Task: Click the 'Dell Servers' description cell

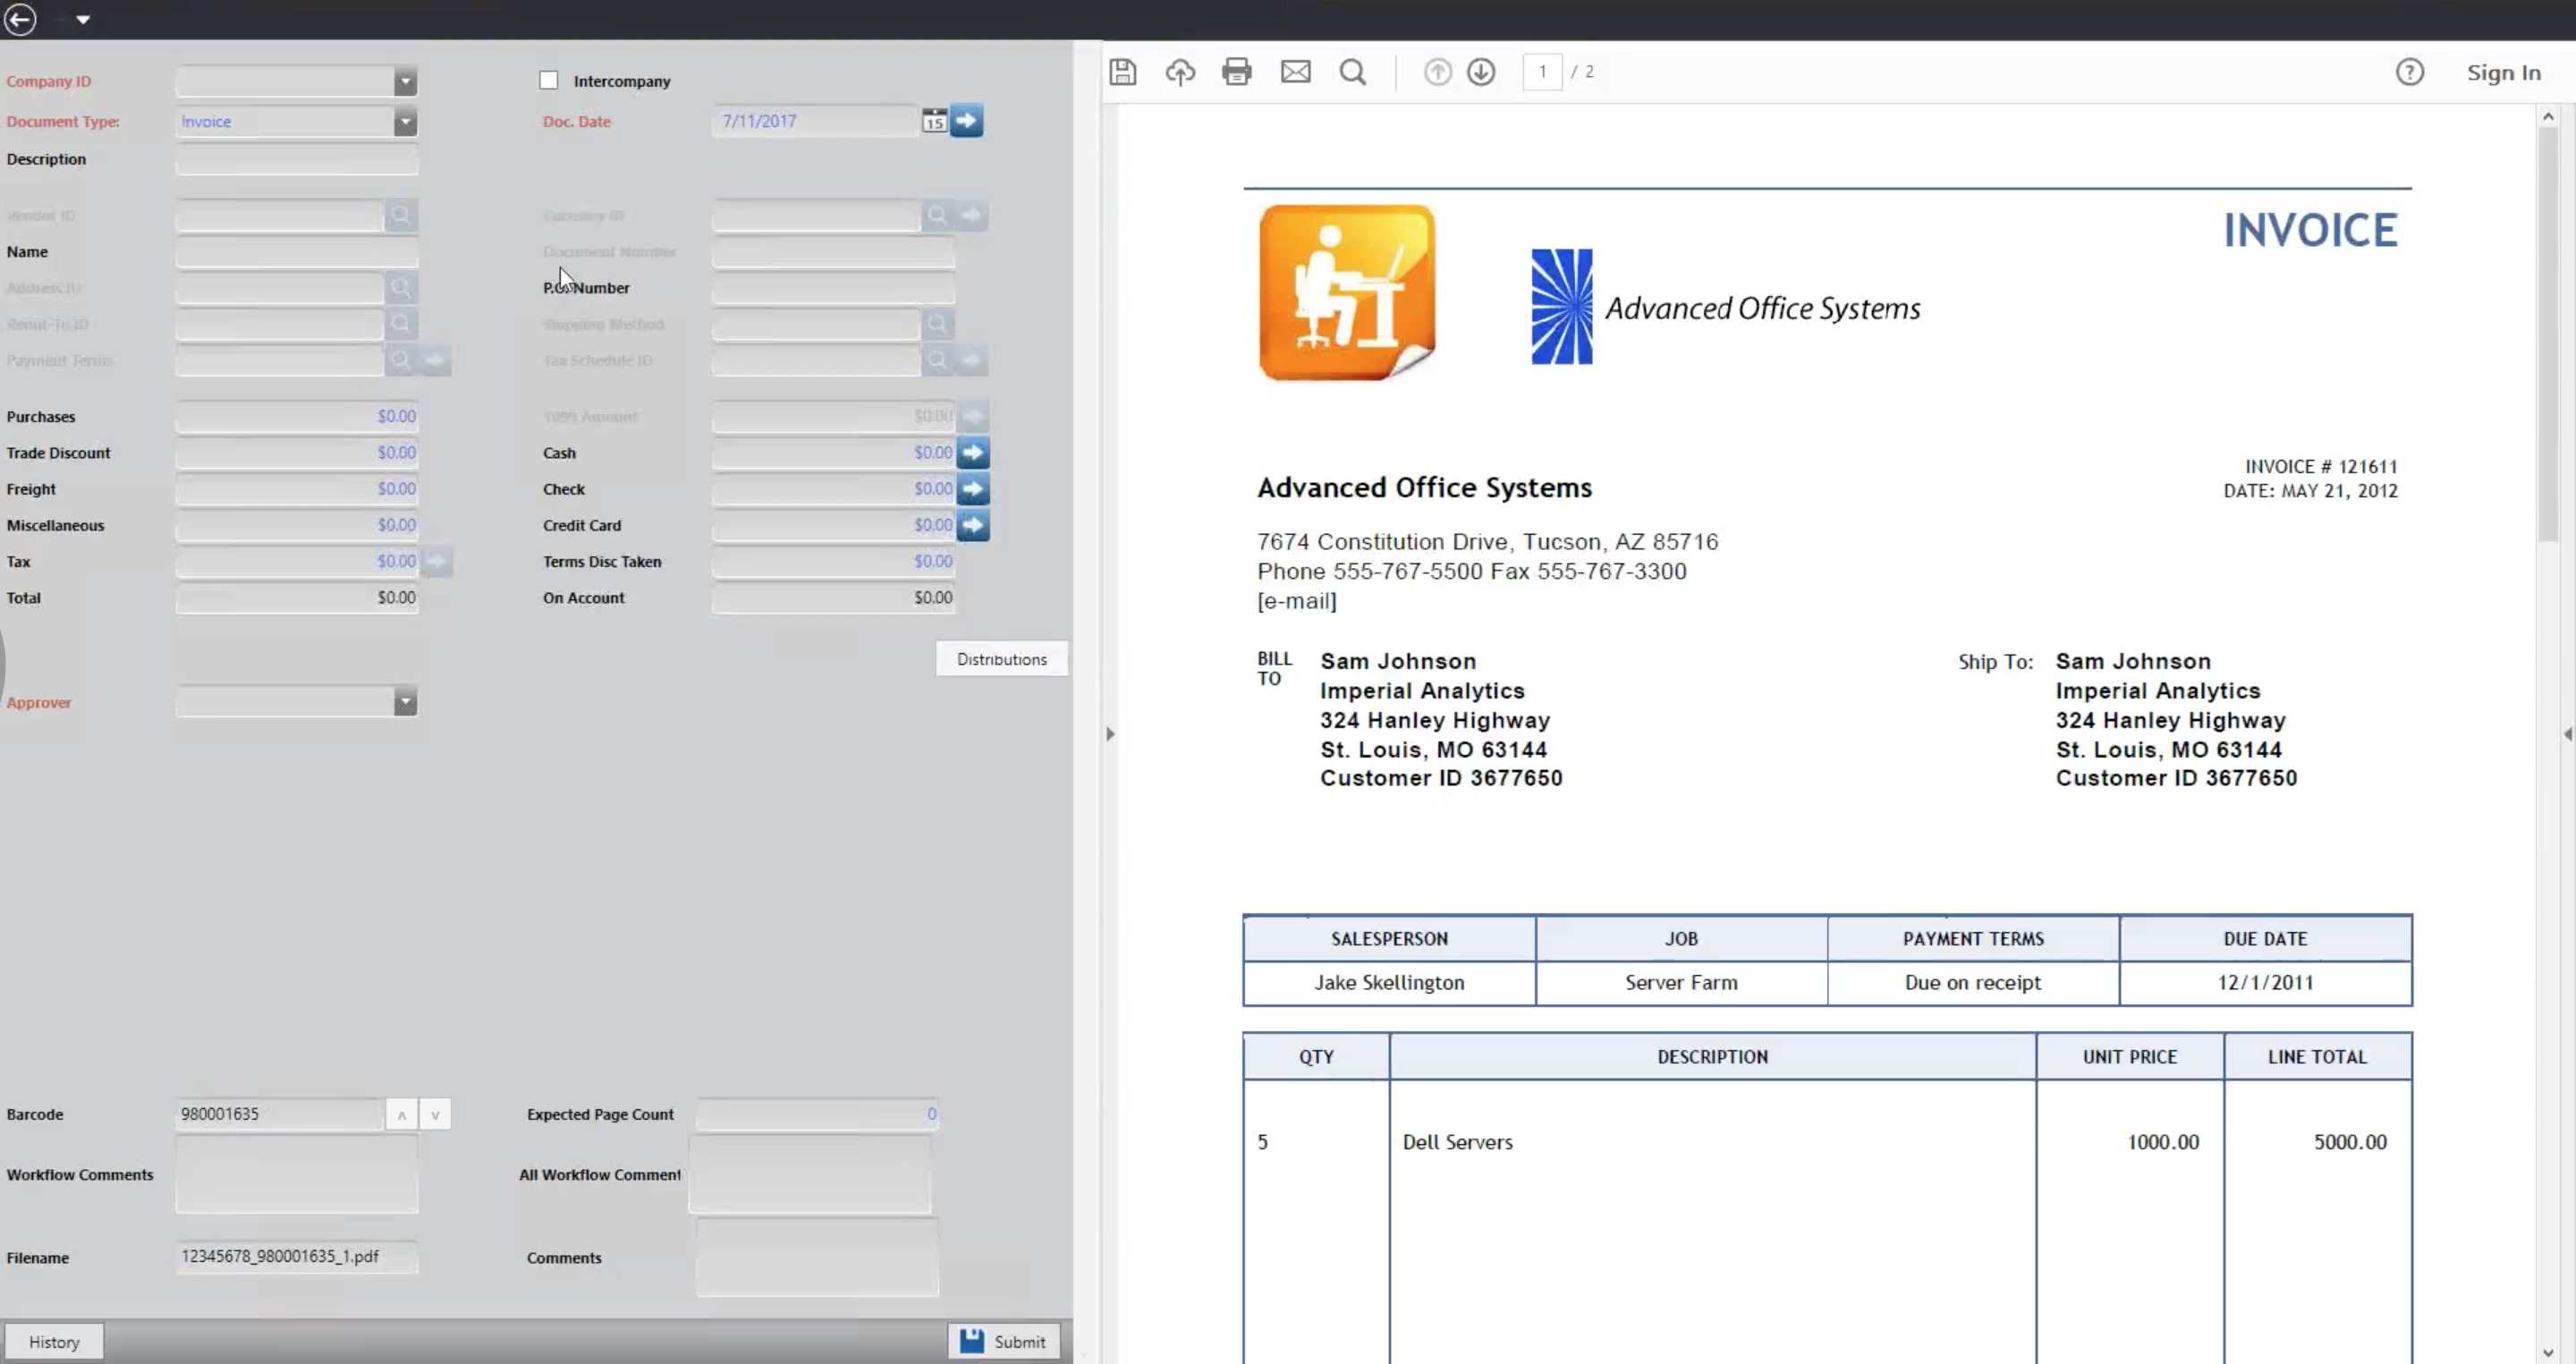Action: [1457, 1142]
